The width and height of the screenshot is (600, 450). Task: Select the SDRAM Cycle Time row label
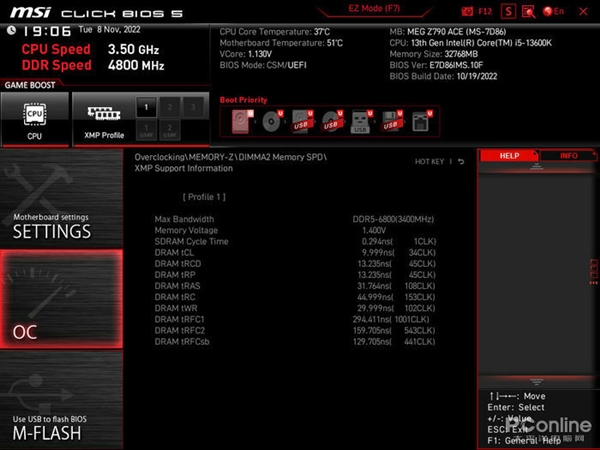tap(191, 241)
